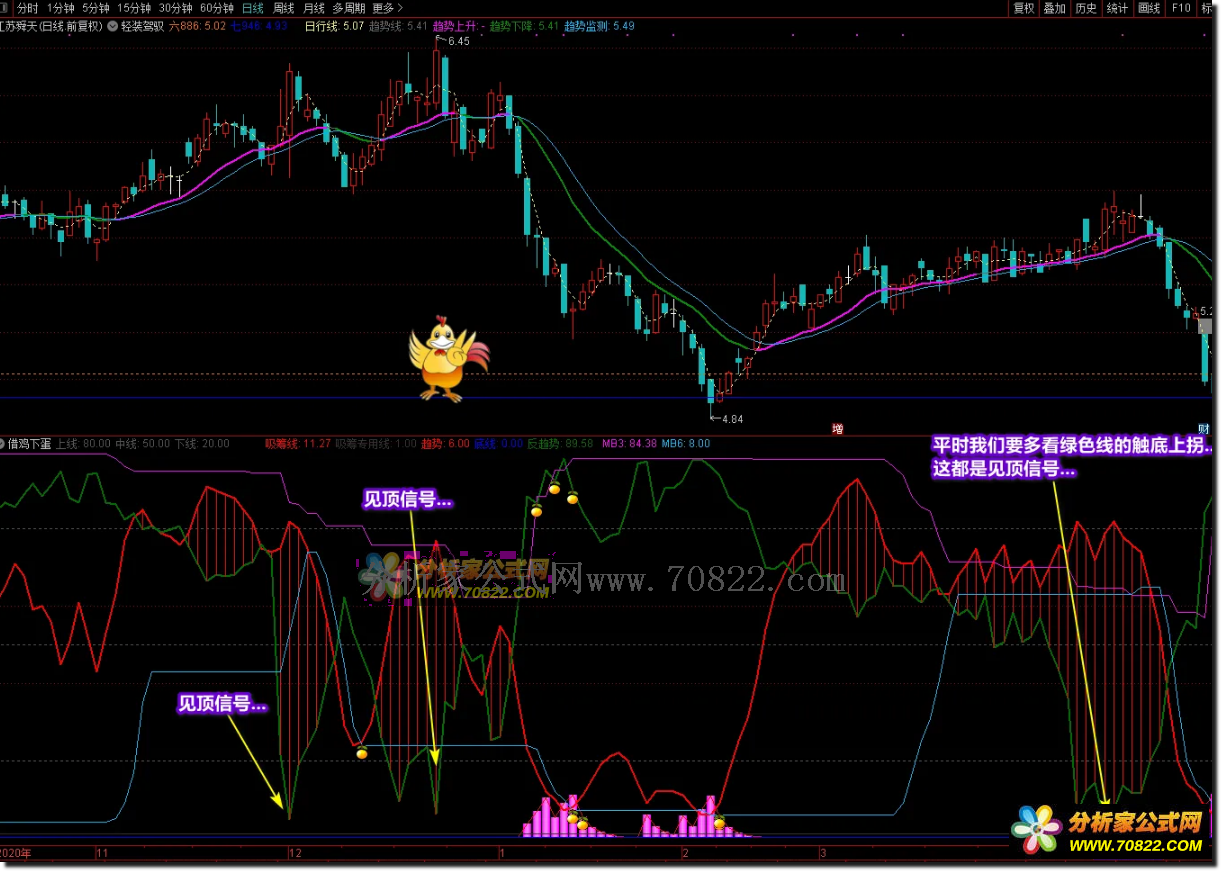This screenshot has width=1222, height=871.
Task: Open the 统计 statistics button
Action: (1117, 8)
